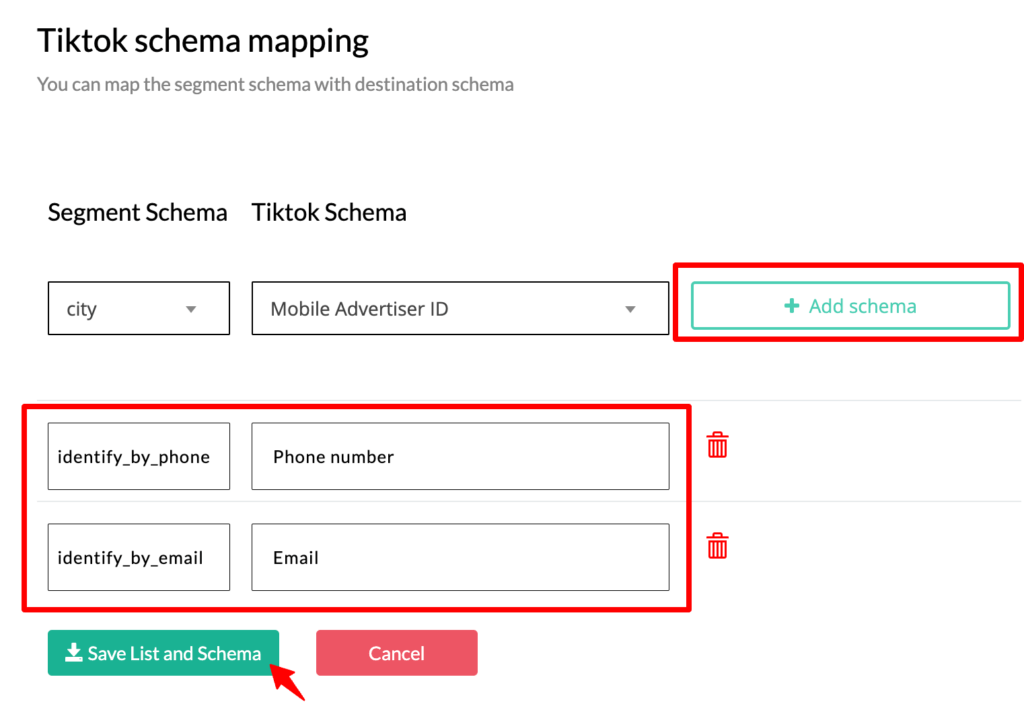Click the Phone number field
Screen dimensions: 1024x708
click(460, 456)
